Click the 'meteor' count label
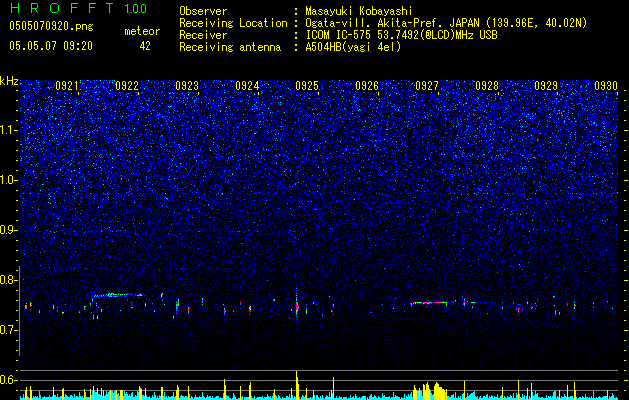Viewport: 629px width, 400px height. coord(142,31)
